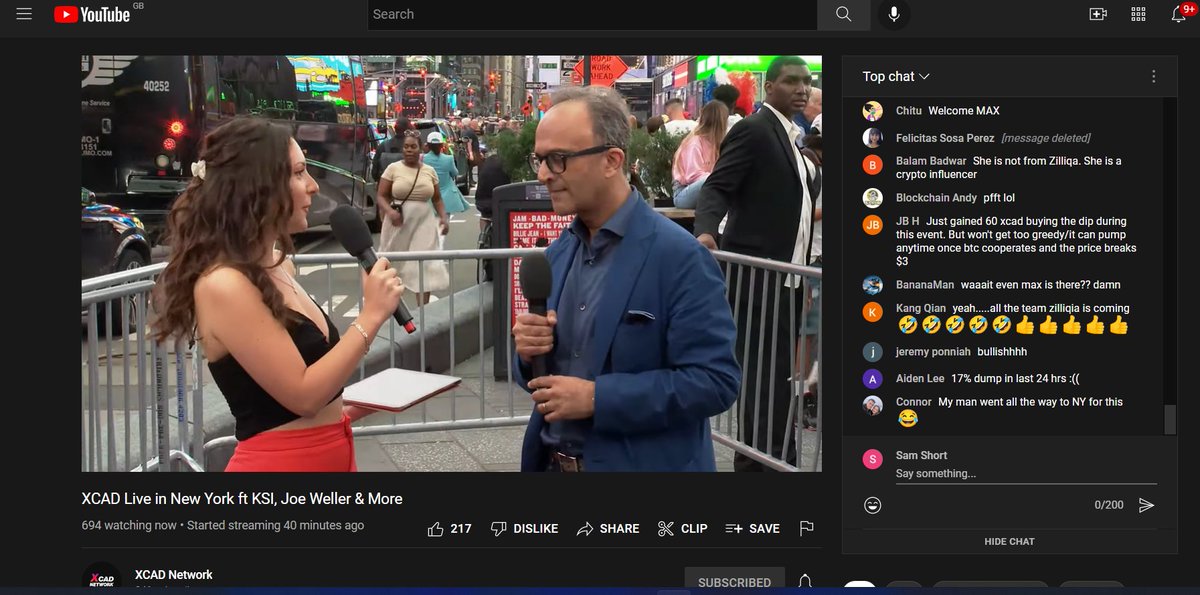This screenshot has height=595, width=1200.
Task: Click the live chat scrollbar thumb
Action: coord(1170,420)
